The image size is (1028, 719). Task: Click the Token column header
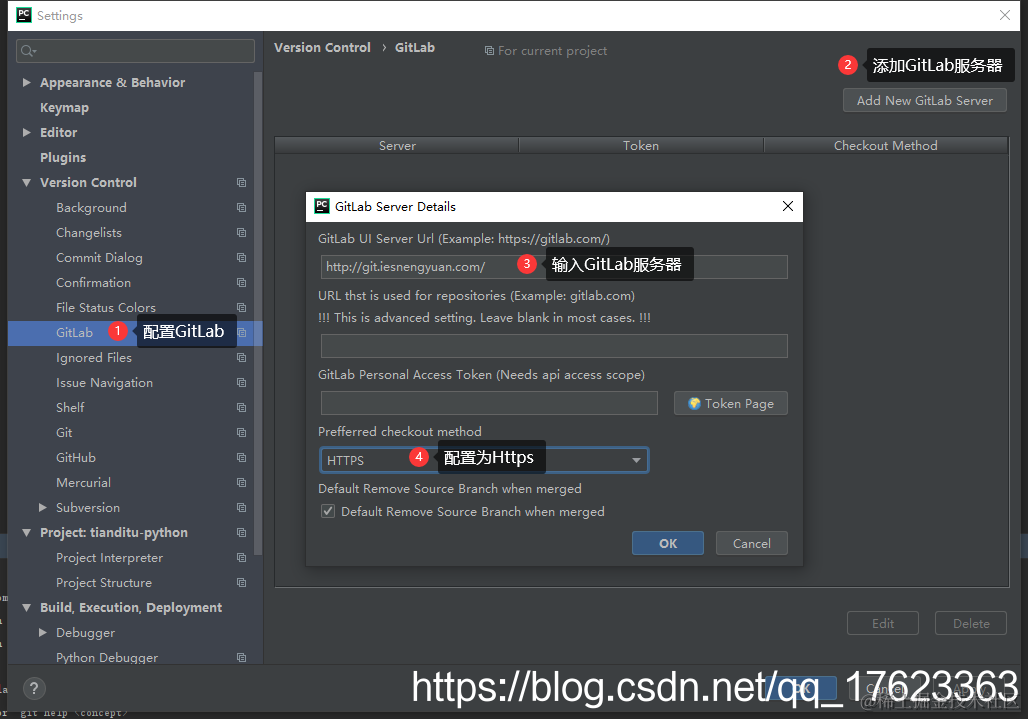click(x=641, y=146)
